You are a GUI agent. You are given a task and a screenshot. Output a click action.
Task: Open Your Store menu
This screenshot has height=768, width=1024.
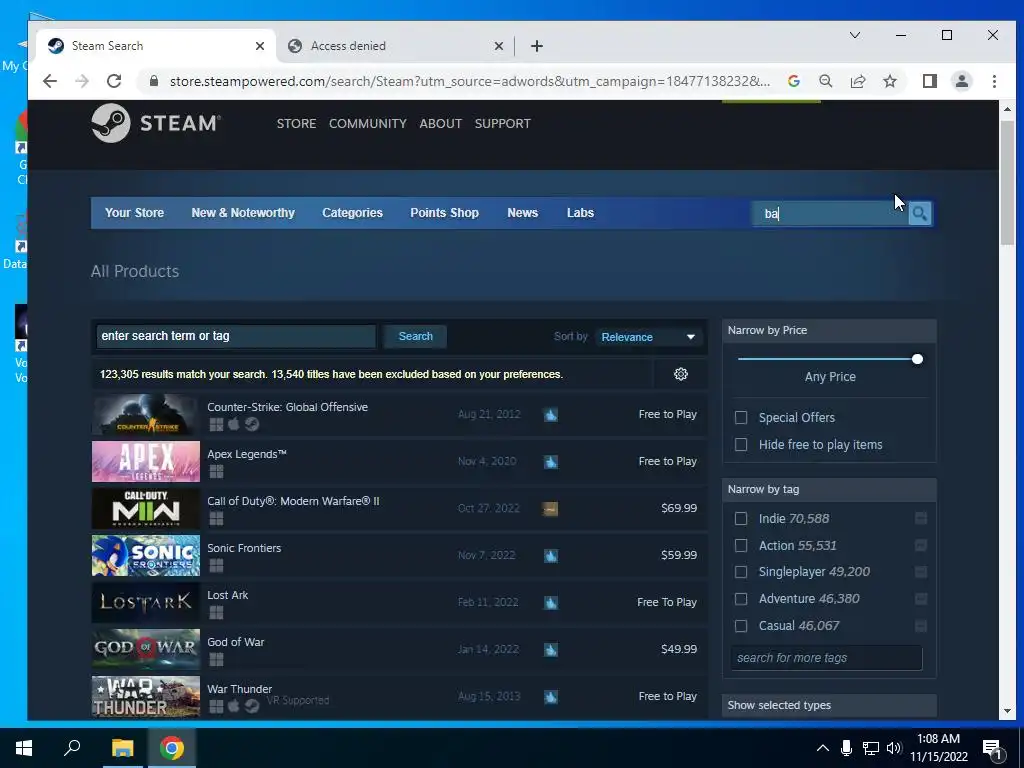pos(135,213)
